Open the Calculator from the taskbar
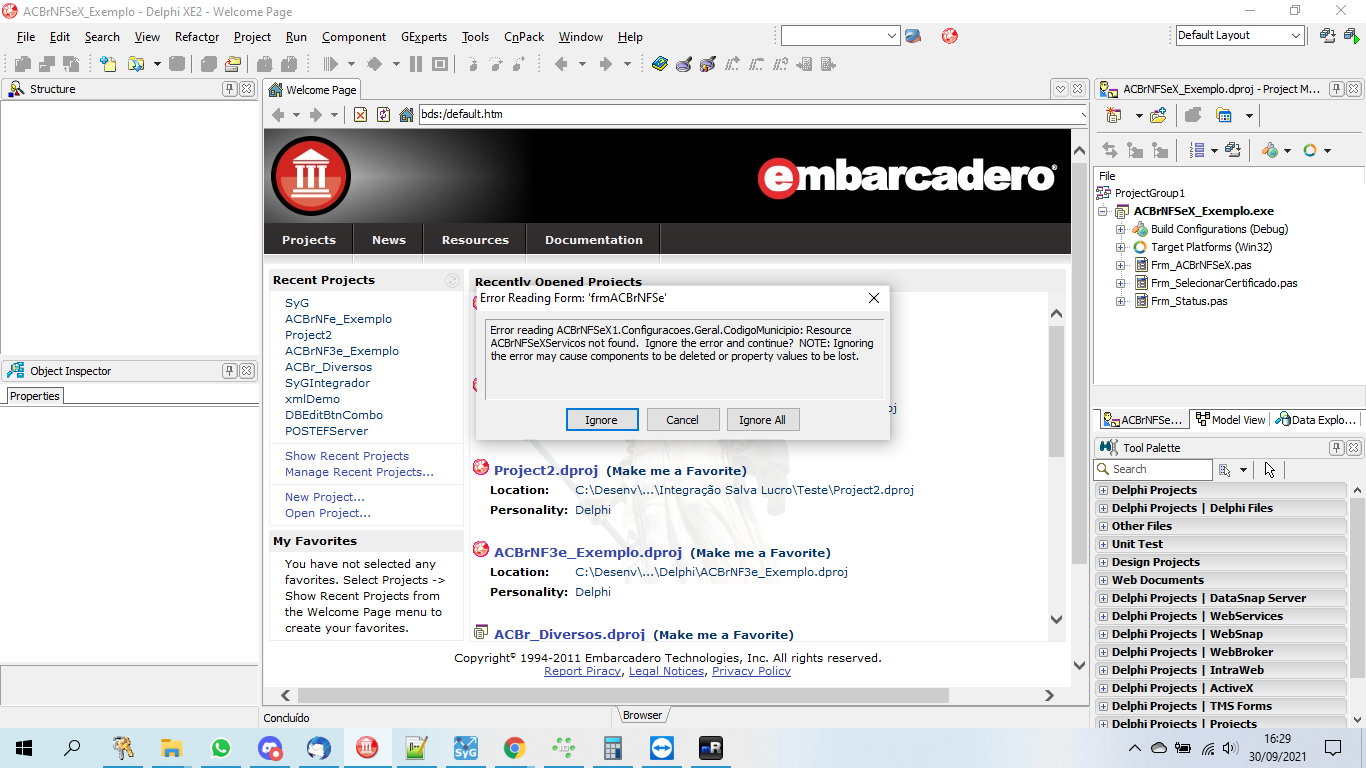Image resolution: width=1366 pixels, height=768 pixels. (x=612, y=748)
